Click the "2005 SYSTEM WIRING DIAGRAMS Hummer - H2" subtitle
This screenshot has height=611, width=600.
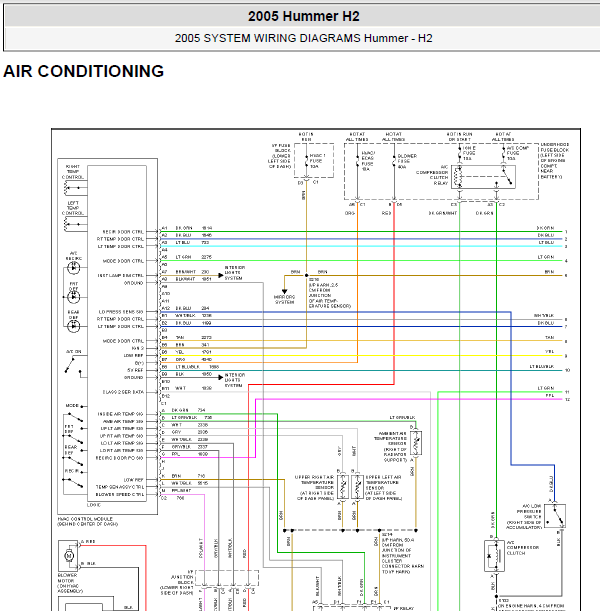pos(304,38)
